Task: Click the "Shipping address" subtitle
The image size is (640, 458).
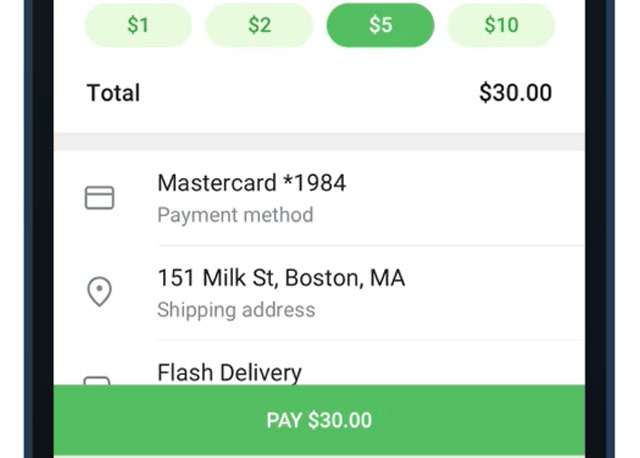Action: (x=236, y=309)
